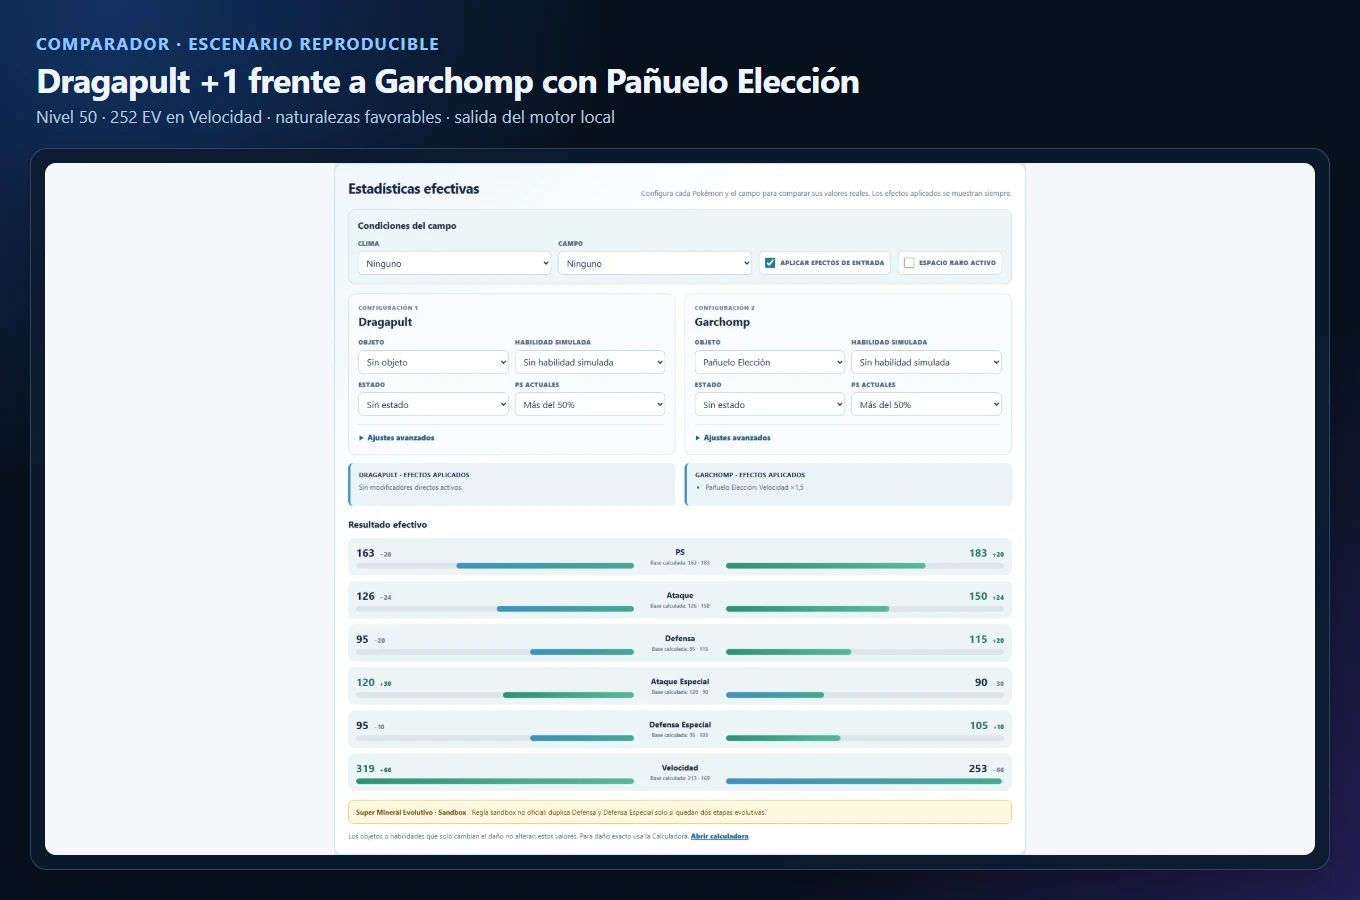
Task: Open the Campo dropdown
Action: pyautogui.click(x=654, y=263)
